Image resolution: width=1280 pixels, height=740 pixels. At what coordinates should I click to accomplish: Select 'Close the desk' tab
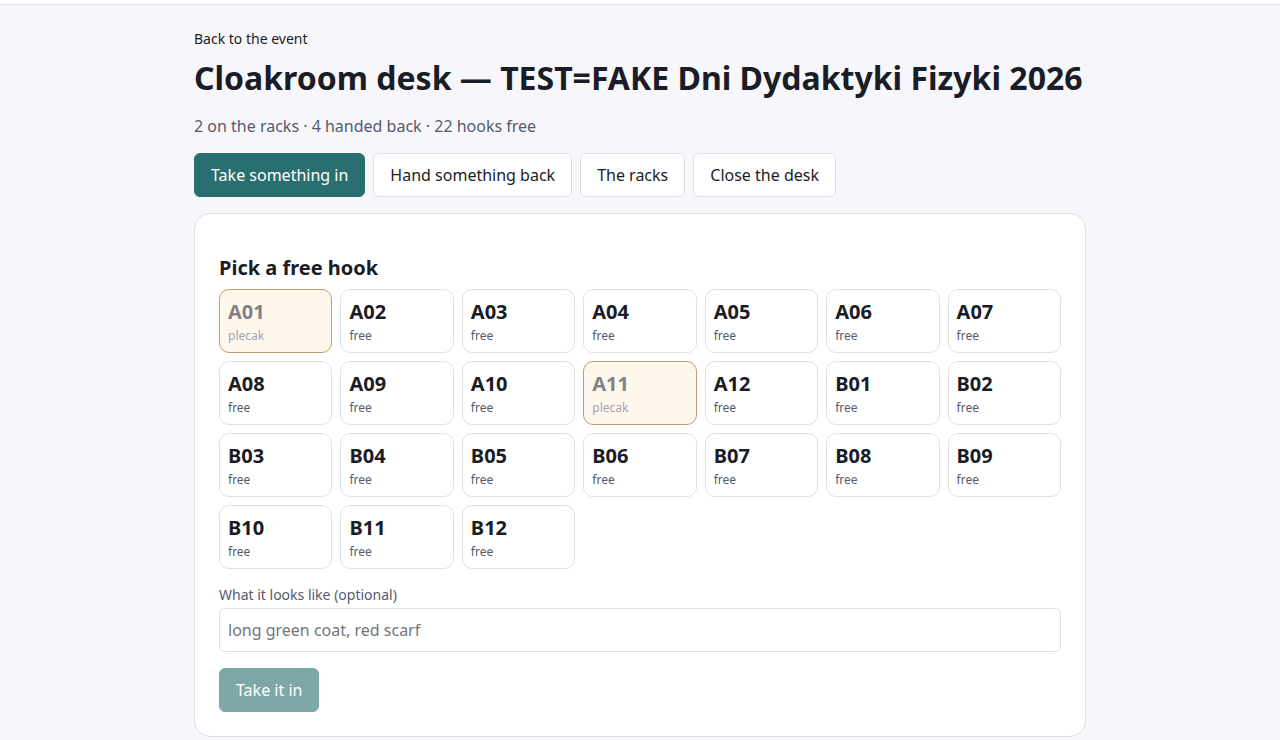tap(764, 175)
